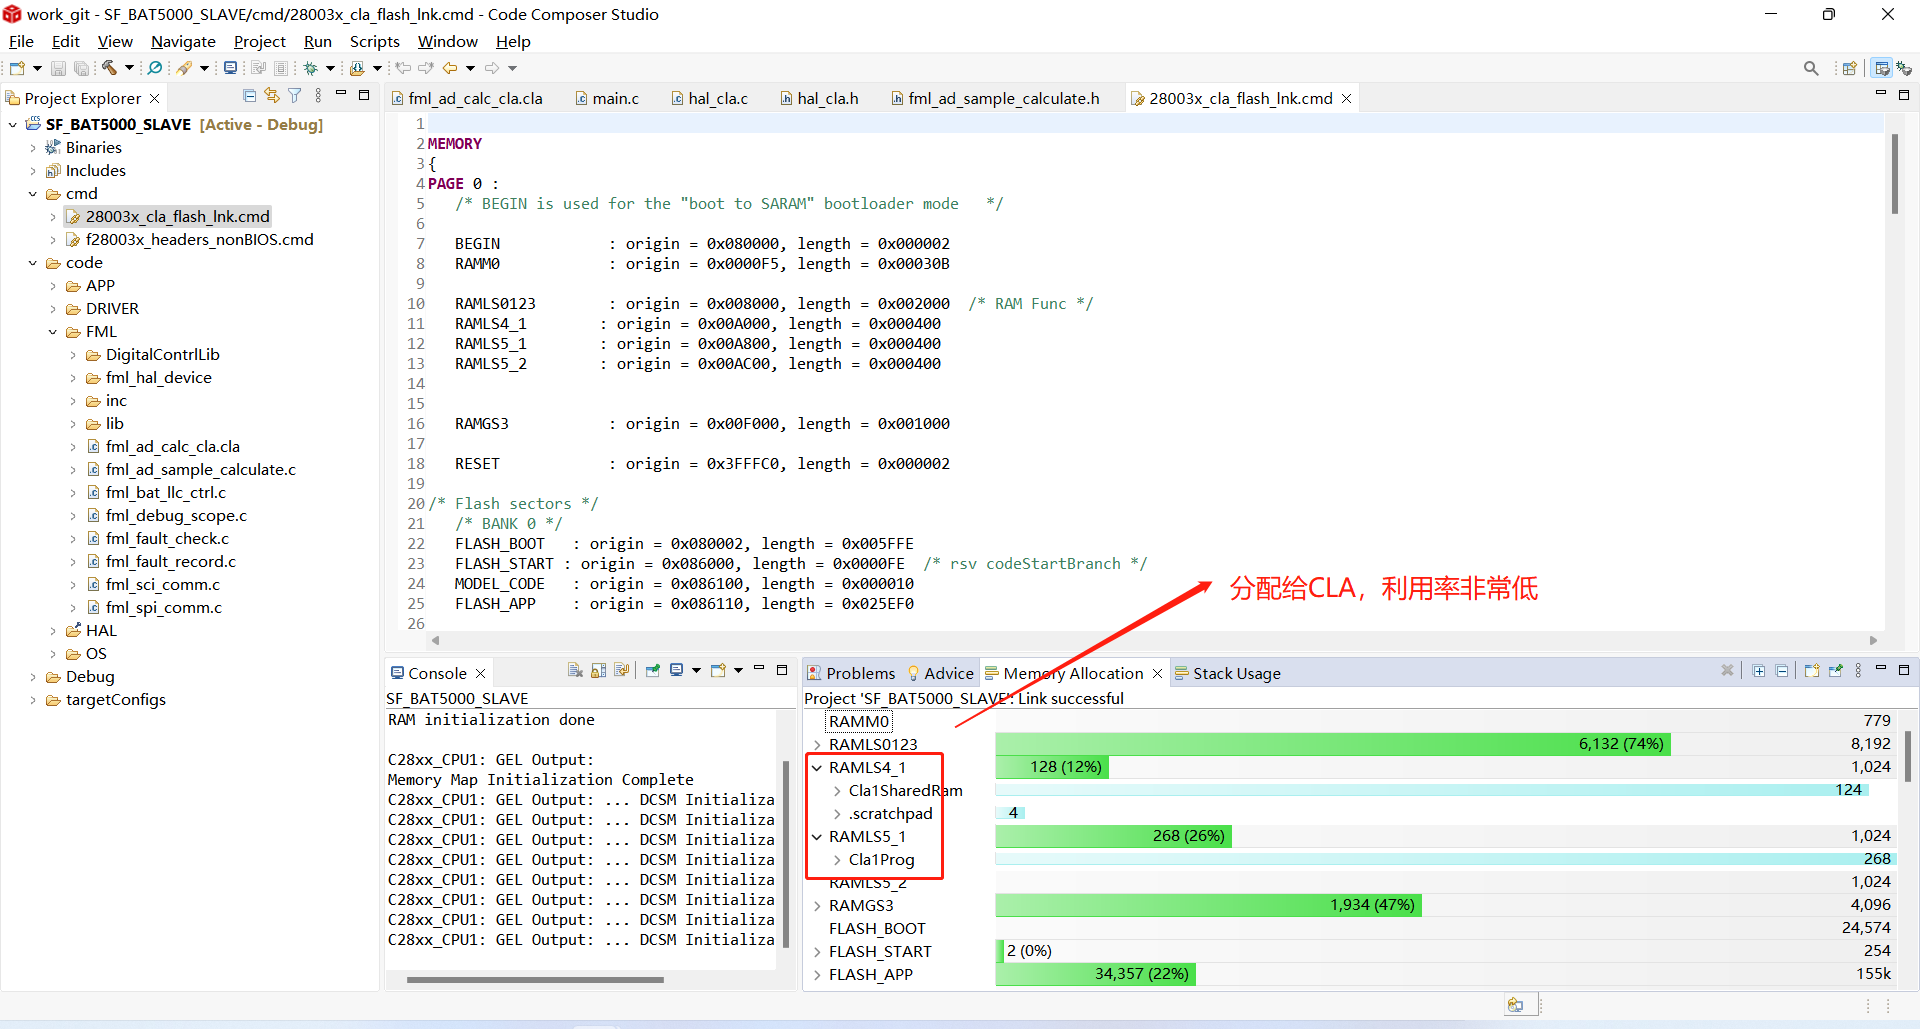The height and width of the screenshot is (1029, 1920).
Task: Clear the Console output icon
Action: (575, 671)
